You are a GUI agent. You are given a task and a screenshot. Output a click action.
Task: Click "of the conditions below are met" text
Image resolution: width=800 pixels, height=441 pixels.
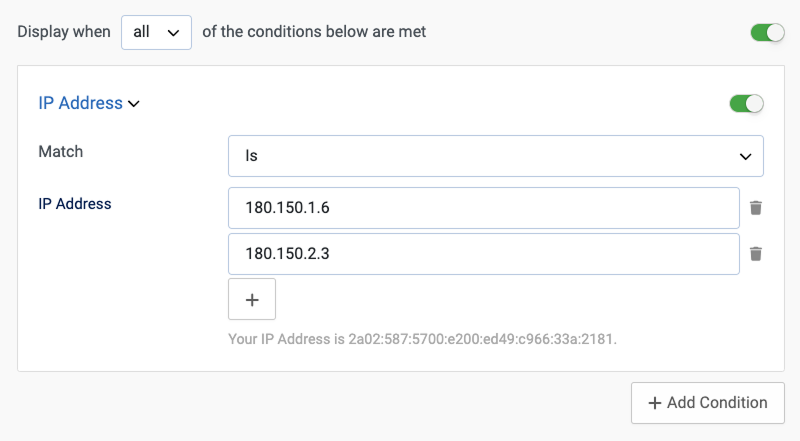[314, 32]
